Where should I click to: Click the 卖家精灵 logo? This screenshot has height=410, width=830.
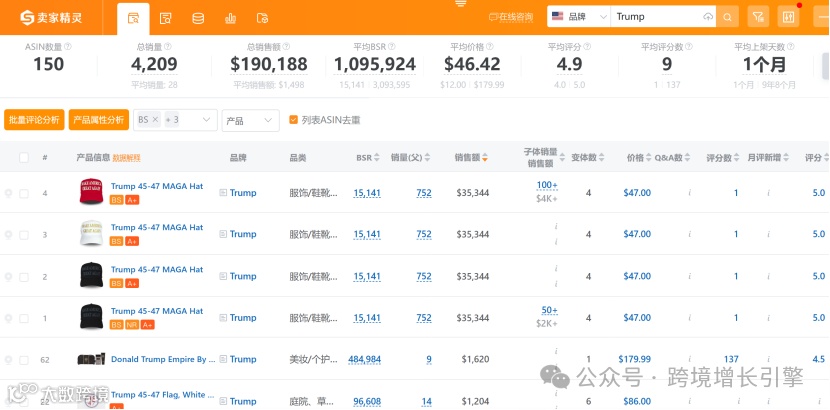pos(51,17)
